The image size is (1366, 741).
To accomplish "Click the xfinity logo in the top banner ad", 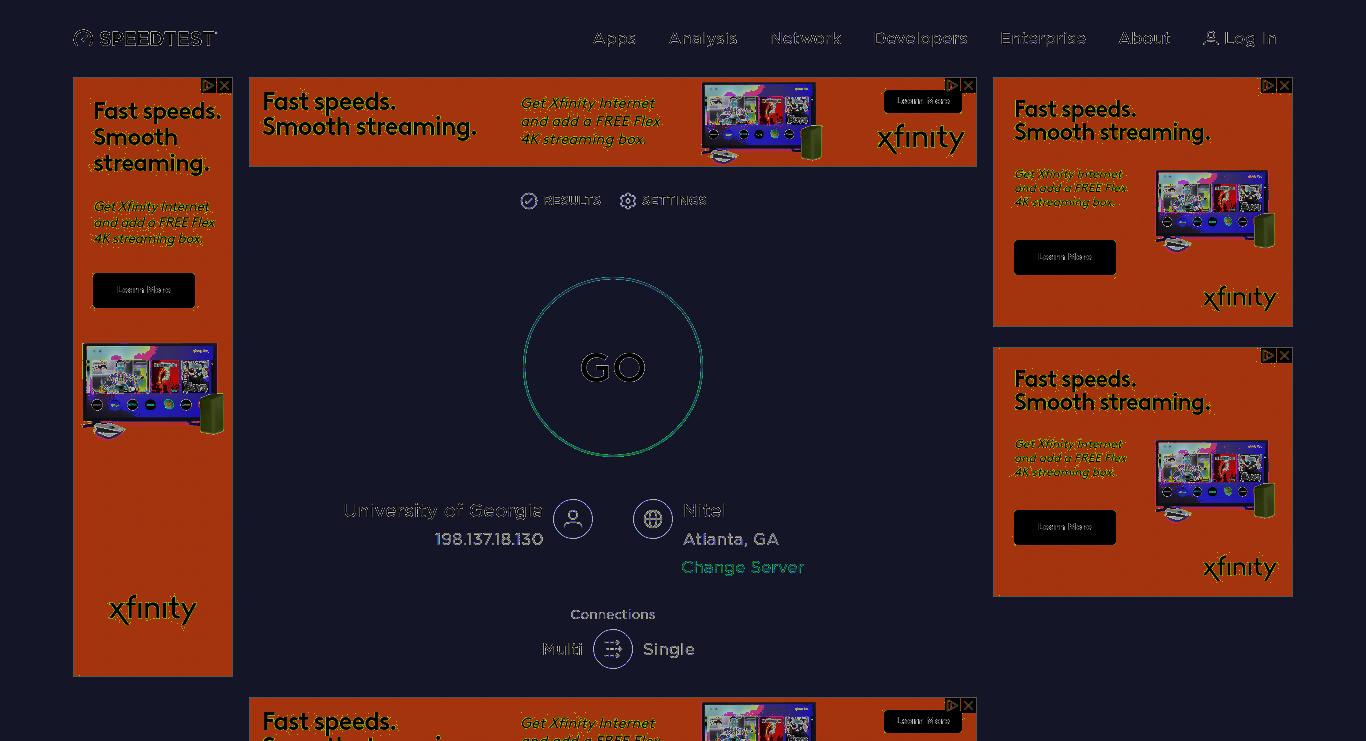I will tap(920, 139).
